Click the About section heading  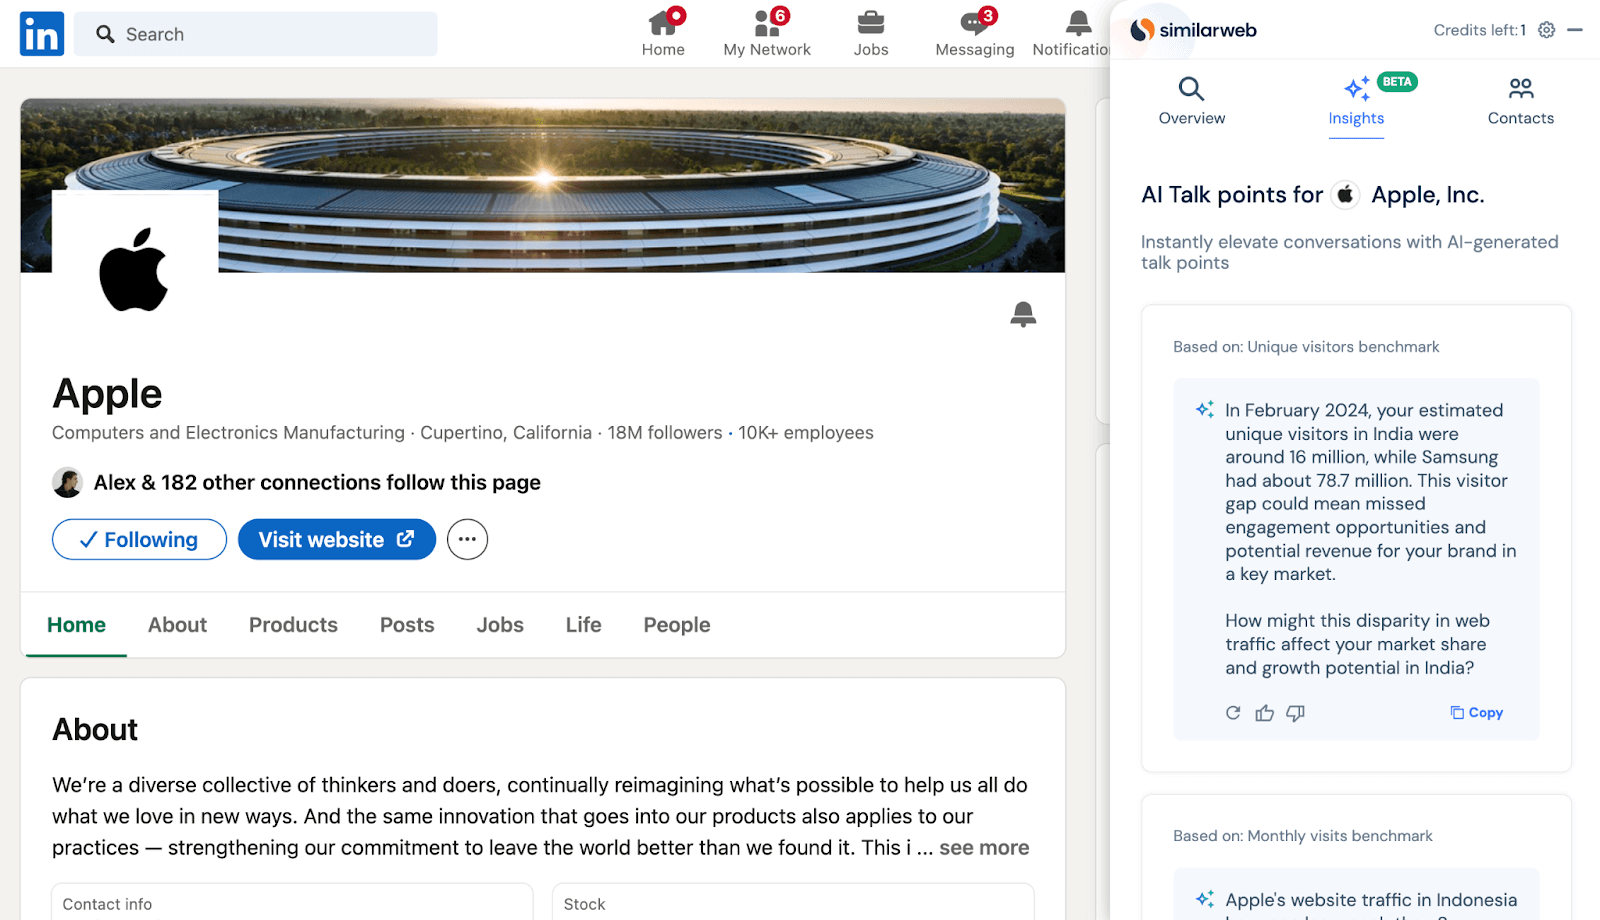95,730
